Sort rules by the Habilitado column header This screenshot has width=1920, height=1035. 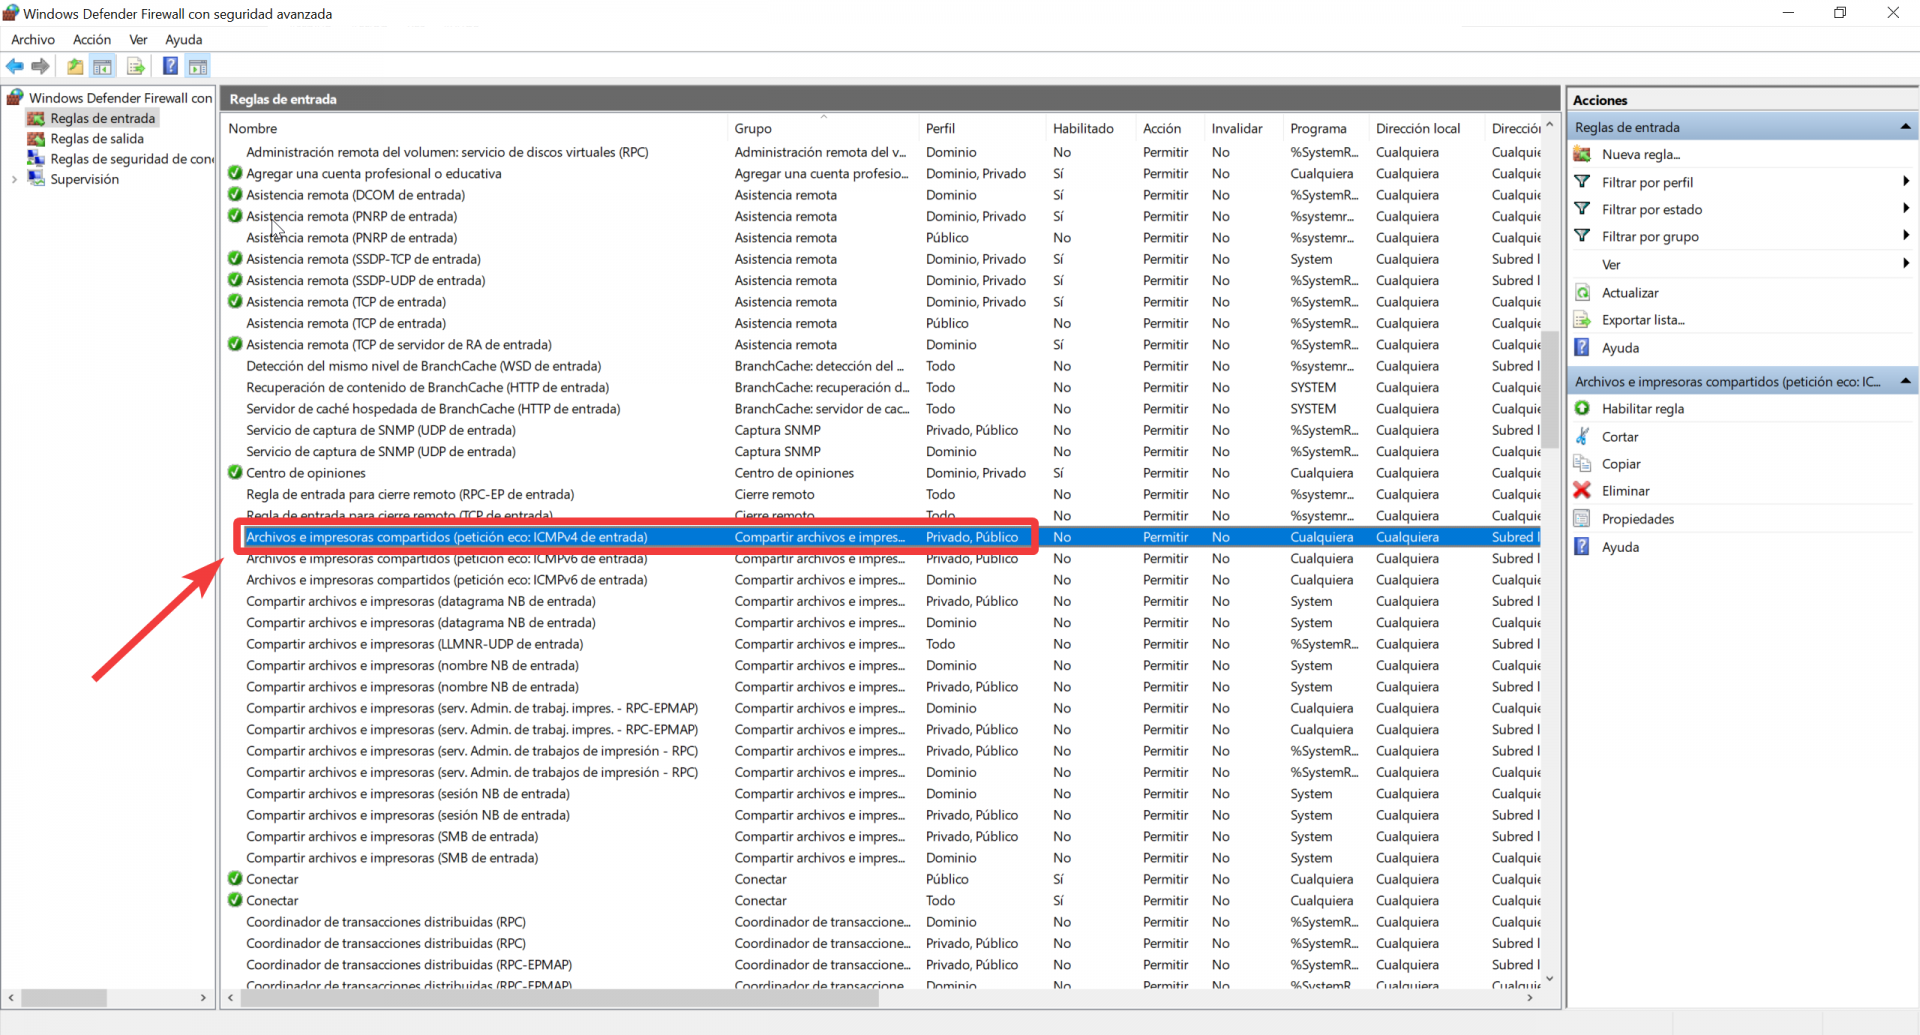[x=1091, y=128]
